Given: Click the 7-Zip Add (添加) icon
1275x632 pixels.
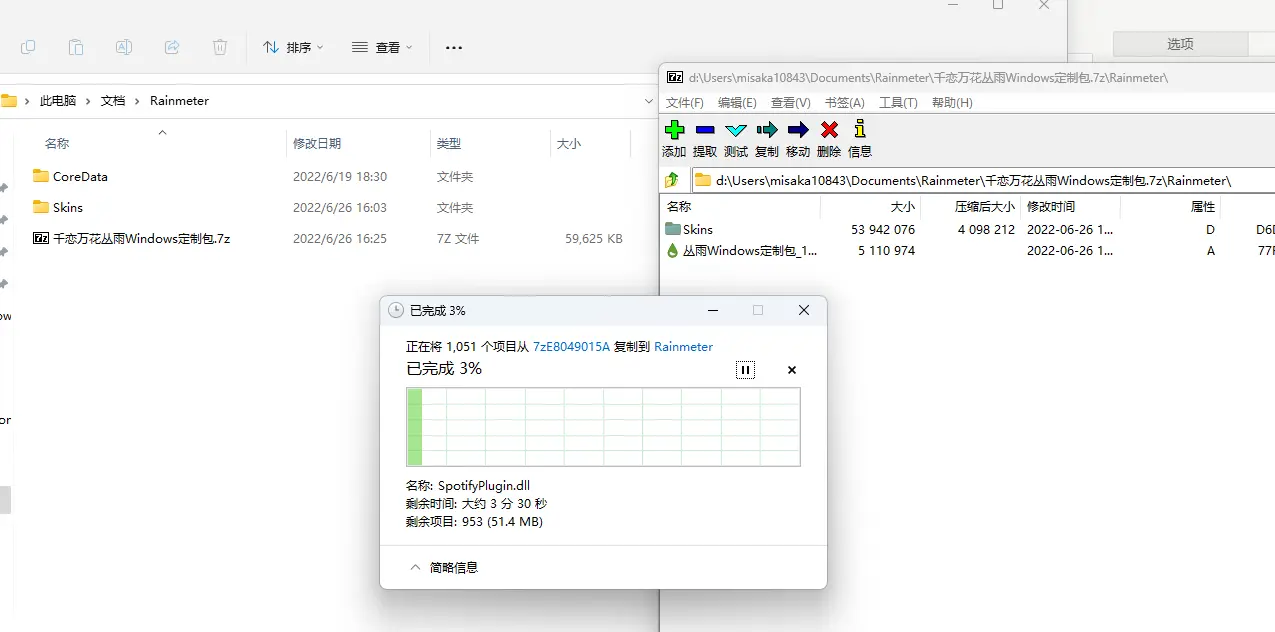Looking at the screenshot, I should (x=674, y=130).
